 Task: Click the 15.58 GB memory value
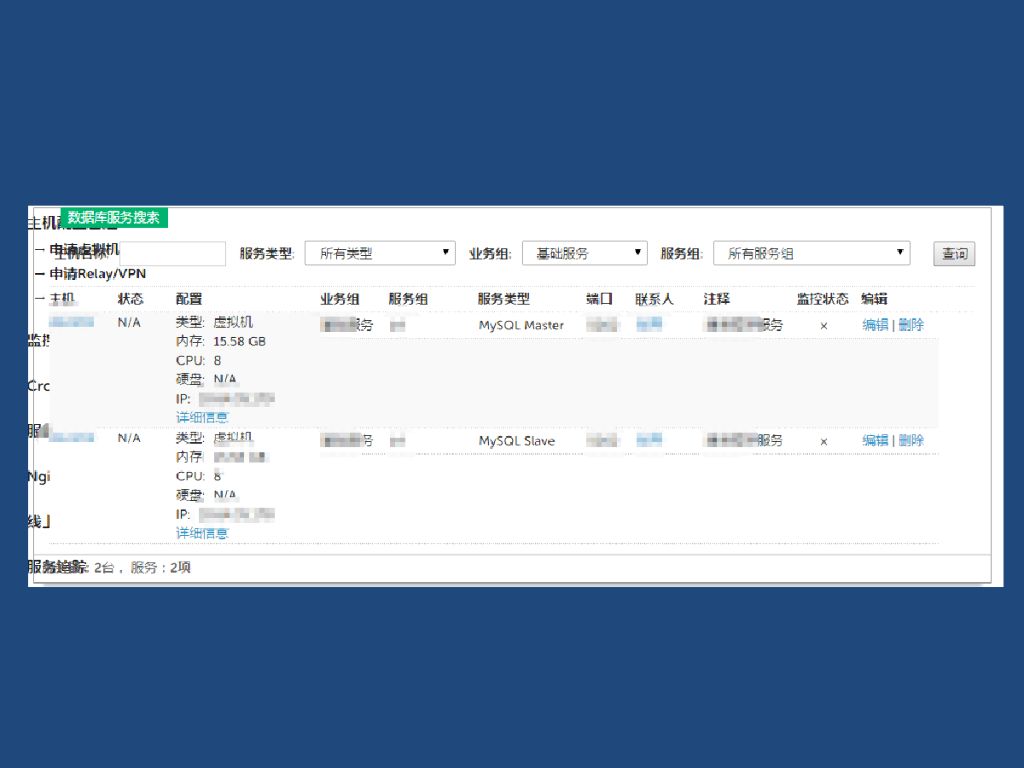(x=239, y=342)
